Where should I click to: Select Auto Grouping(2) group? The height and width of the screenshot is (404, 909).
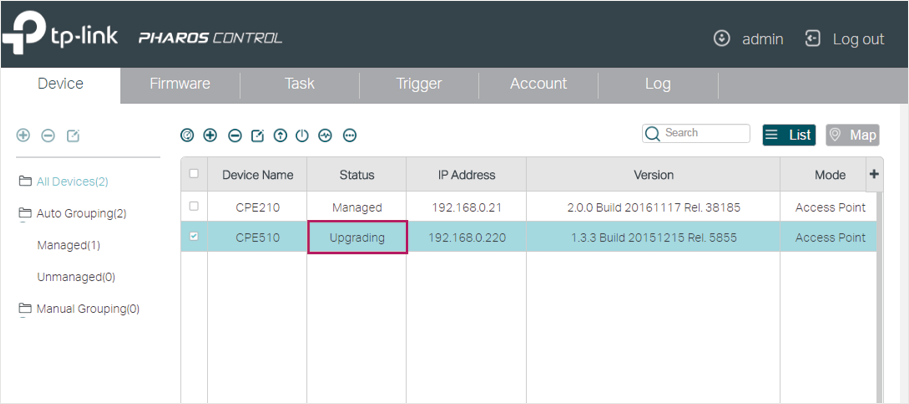(81, 214)
